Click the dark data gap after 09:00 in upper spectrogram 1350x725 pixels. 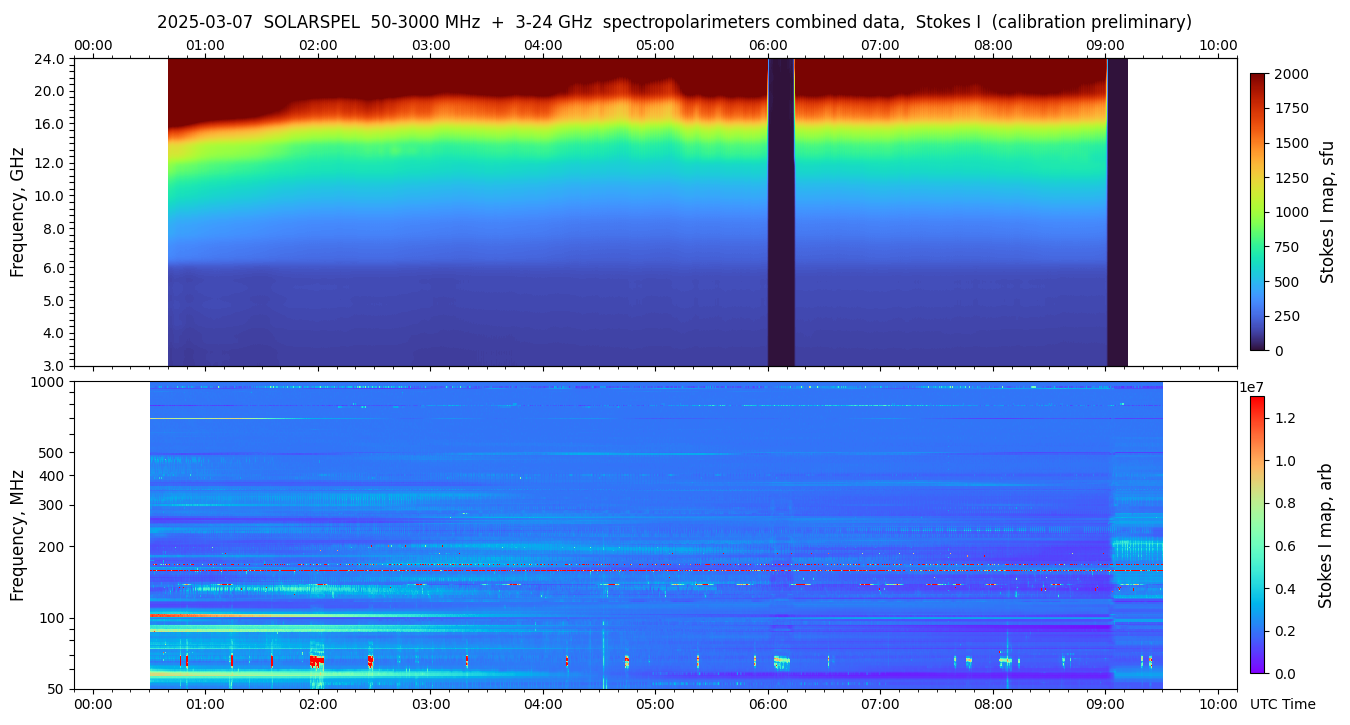(1117, 212)
